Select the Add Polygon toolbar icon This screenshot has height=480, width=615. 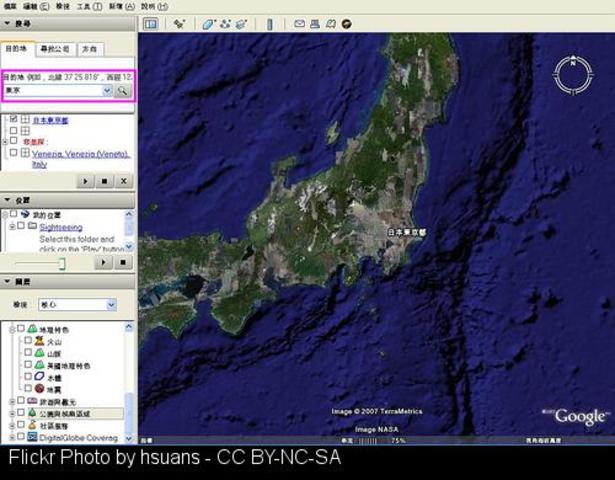click(x=208, y=24)
